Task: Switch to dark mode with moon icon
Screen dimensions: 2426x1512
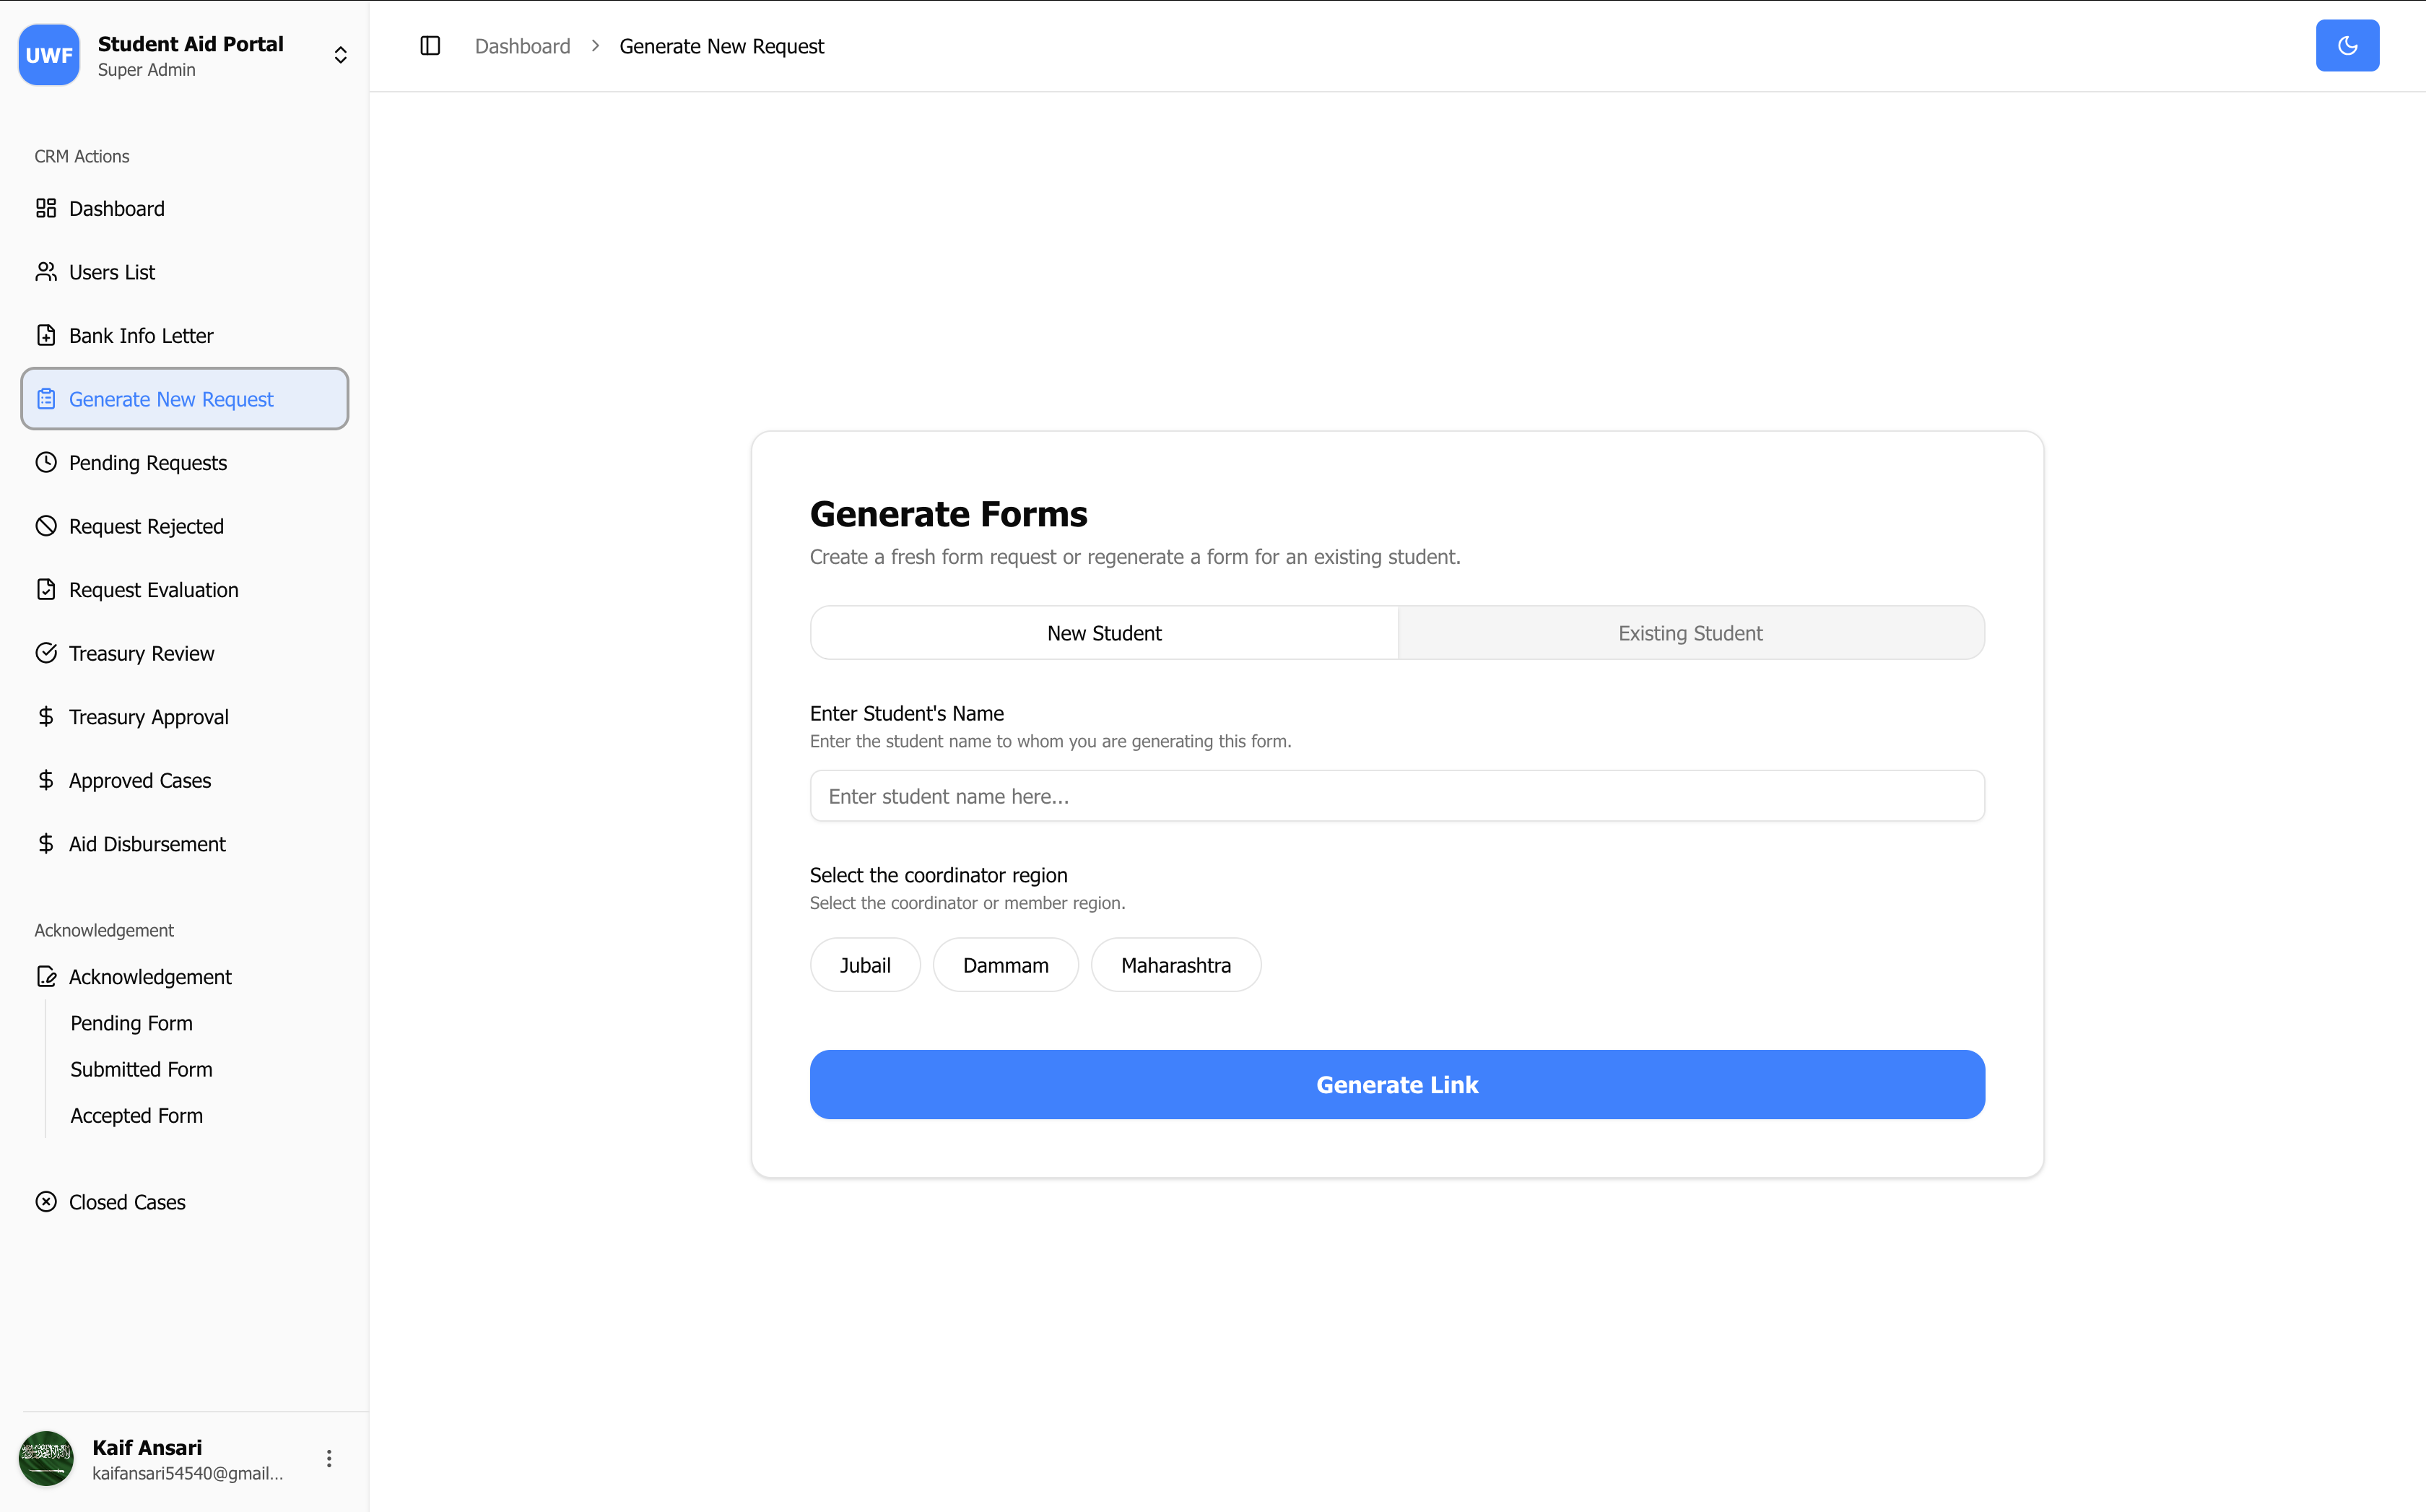Action: [x=2347, y=46]
